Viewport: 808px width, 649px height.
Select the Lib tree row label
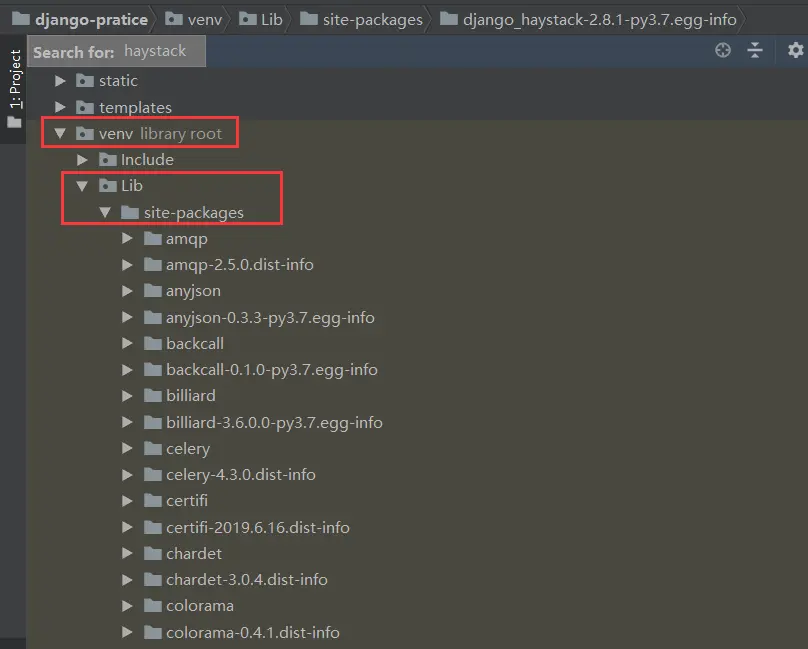pyautogui.click(x=131, y=186)
